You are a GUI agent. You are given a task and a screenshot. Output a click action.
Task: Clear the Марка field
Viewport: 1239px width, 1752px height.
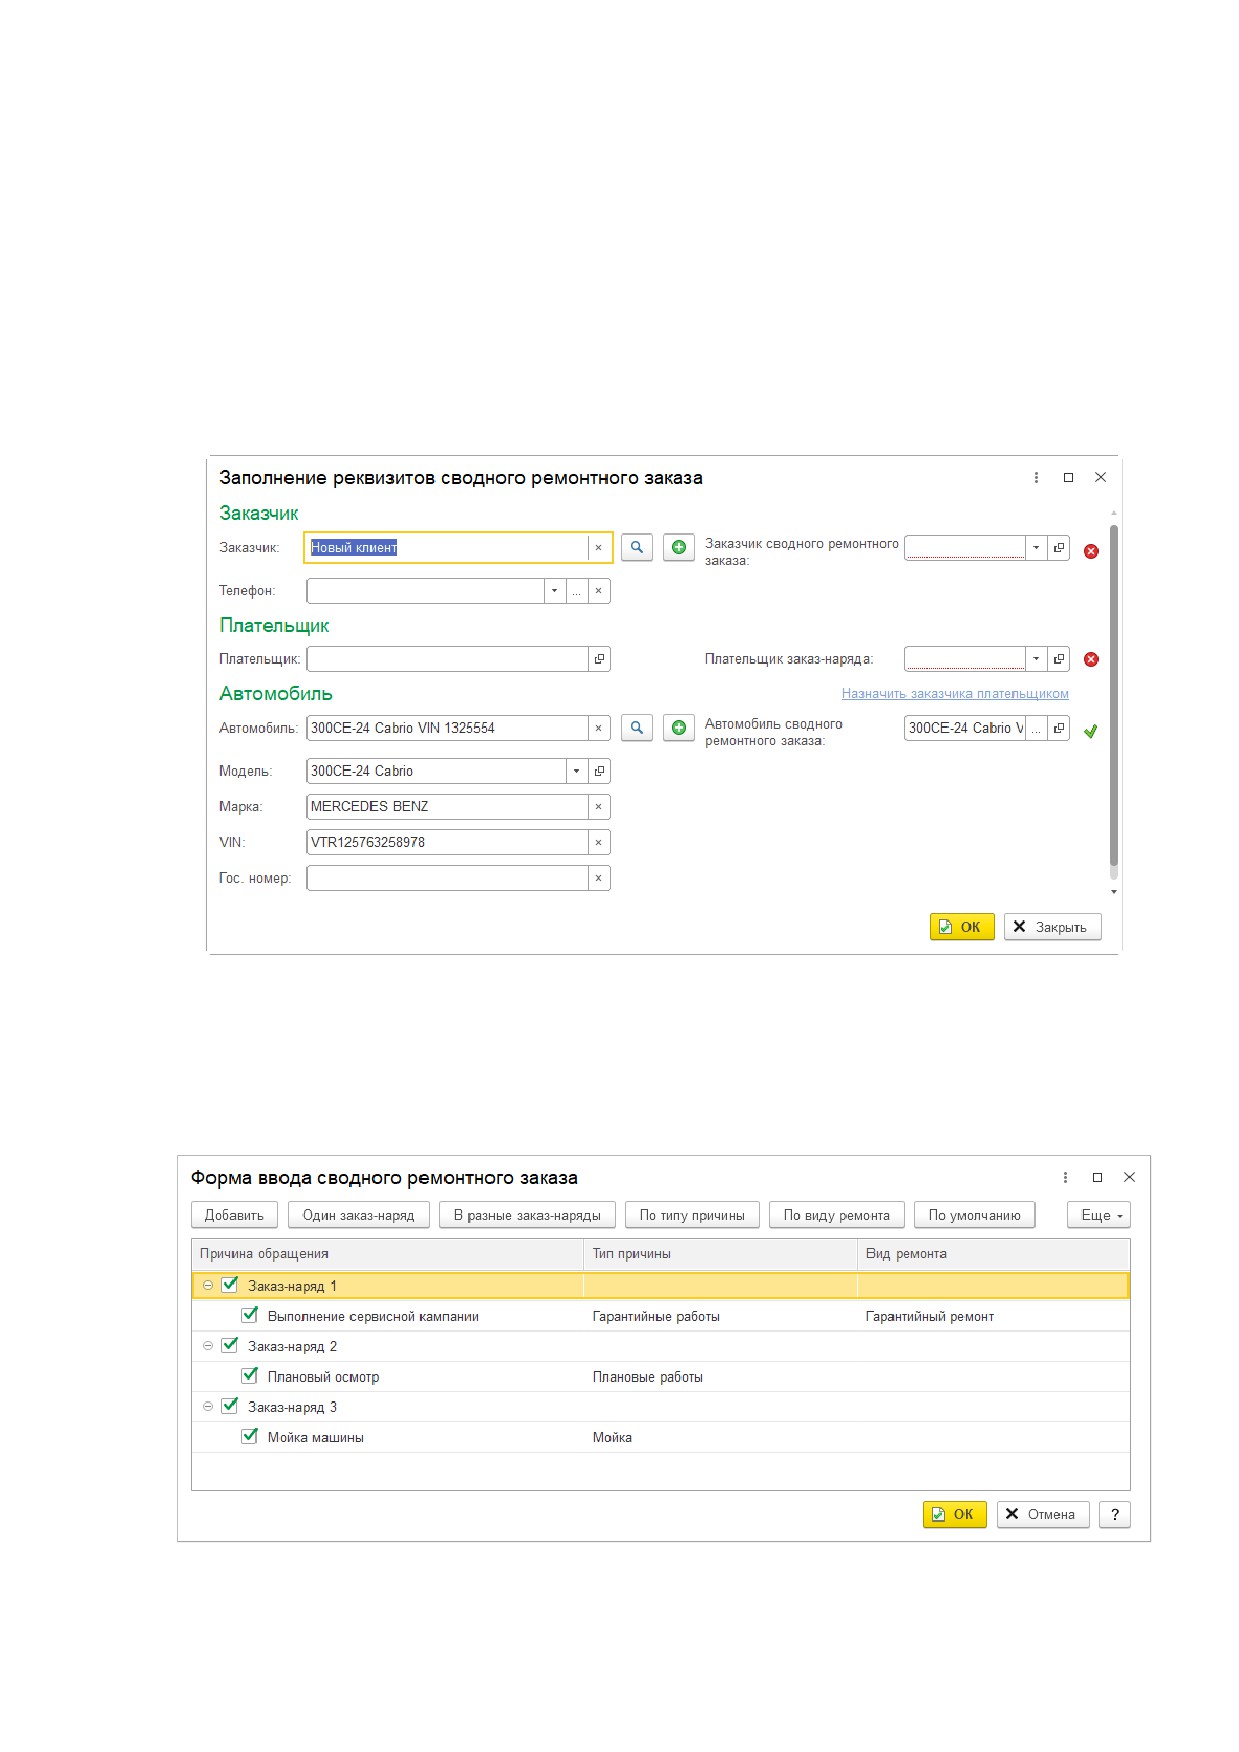(598, 807)
